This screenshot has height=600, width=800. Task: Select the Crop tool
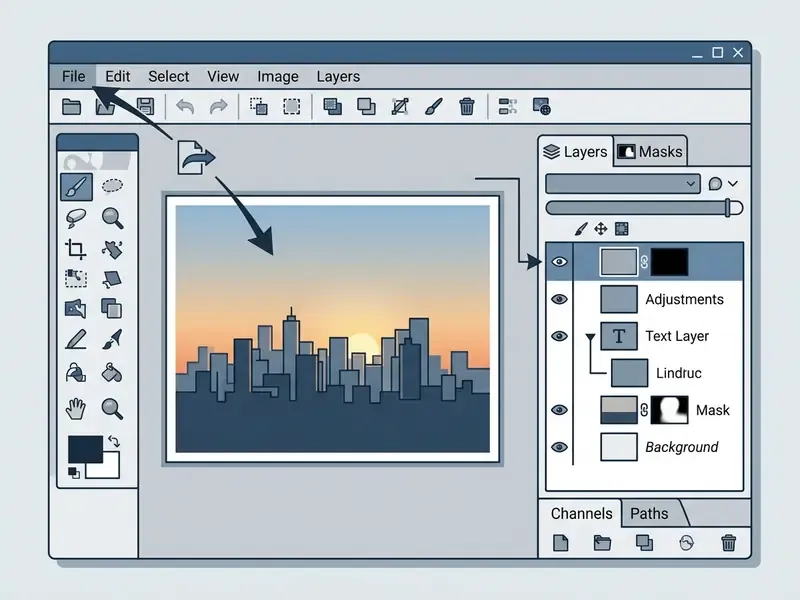point(76,249)
